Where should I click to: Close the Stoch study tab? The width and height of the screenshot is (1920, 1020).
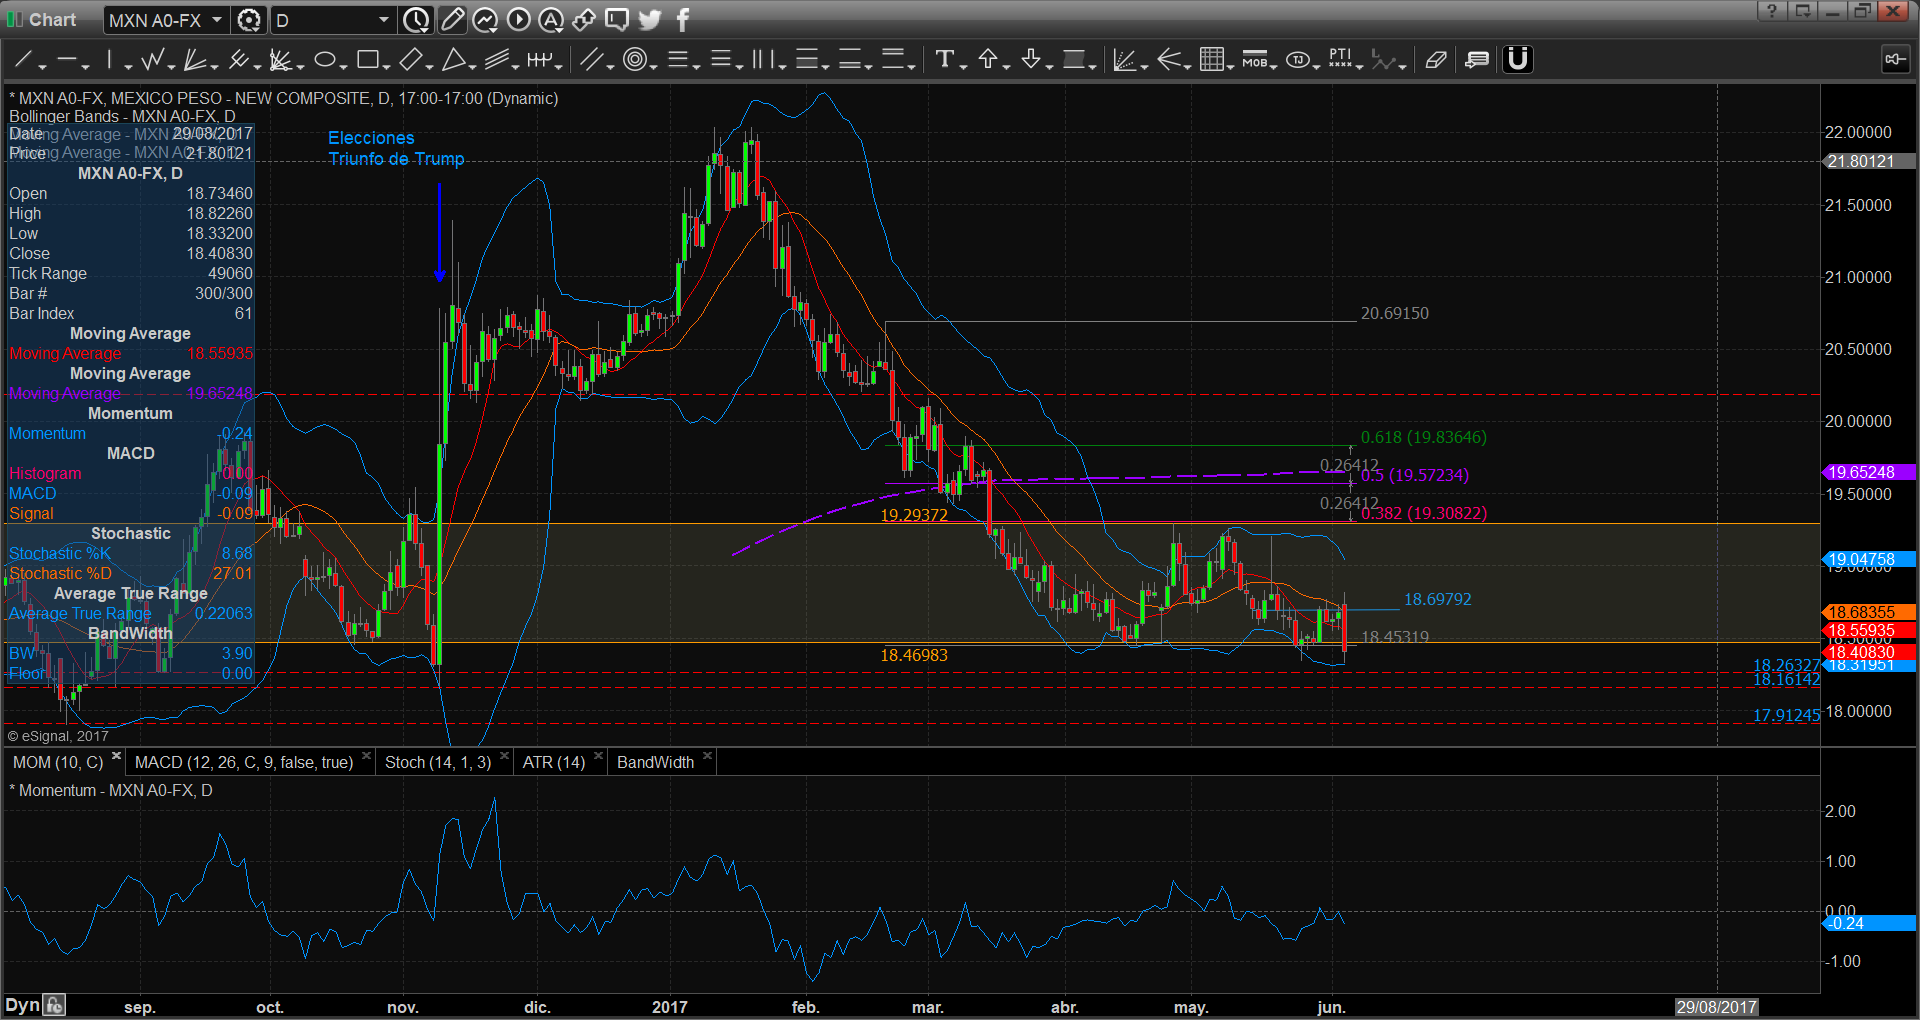(504, 756)
